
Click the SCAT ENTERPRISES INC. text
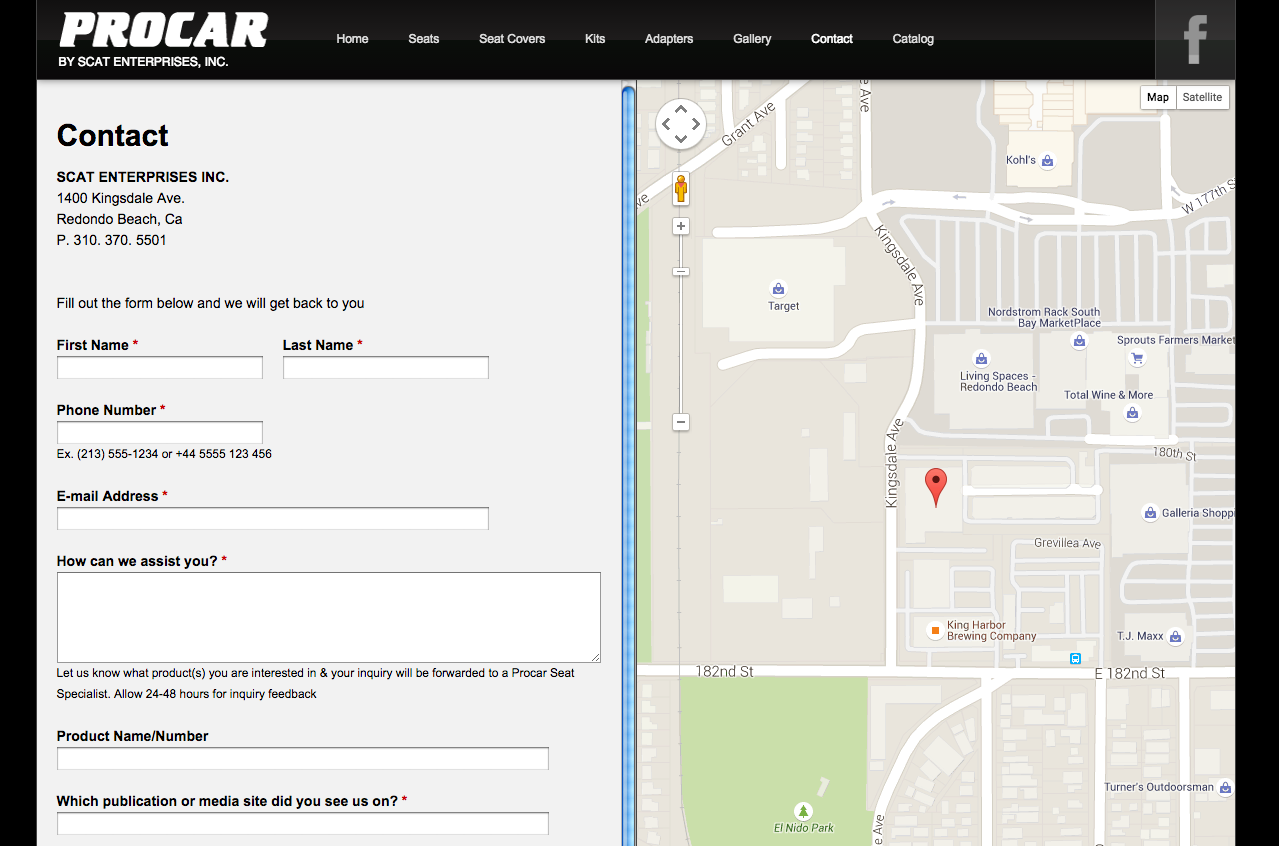[x=143, y=177]
